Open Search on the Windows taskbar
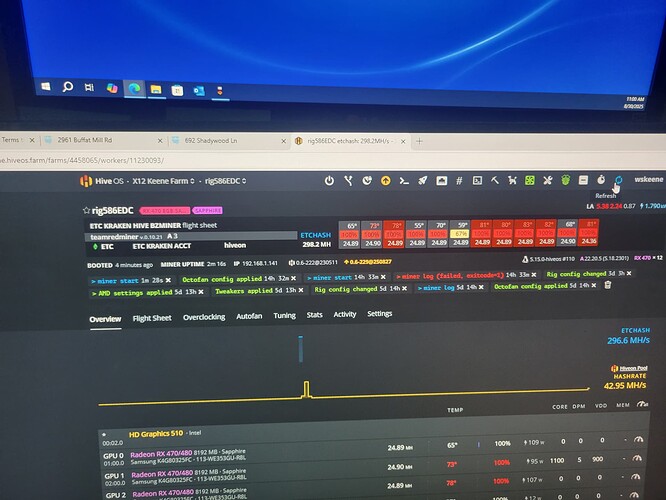 (x=68, y=87)
